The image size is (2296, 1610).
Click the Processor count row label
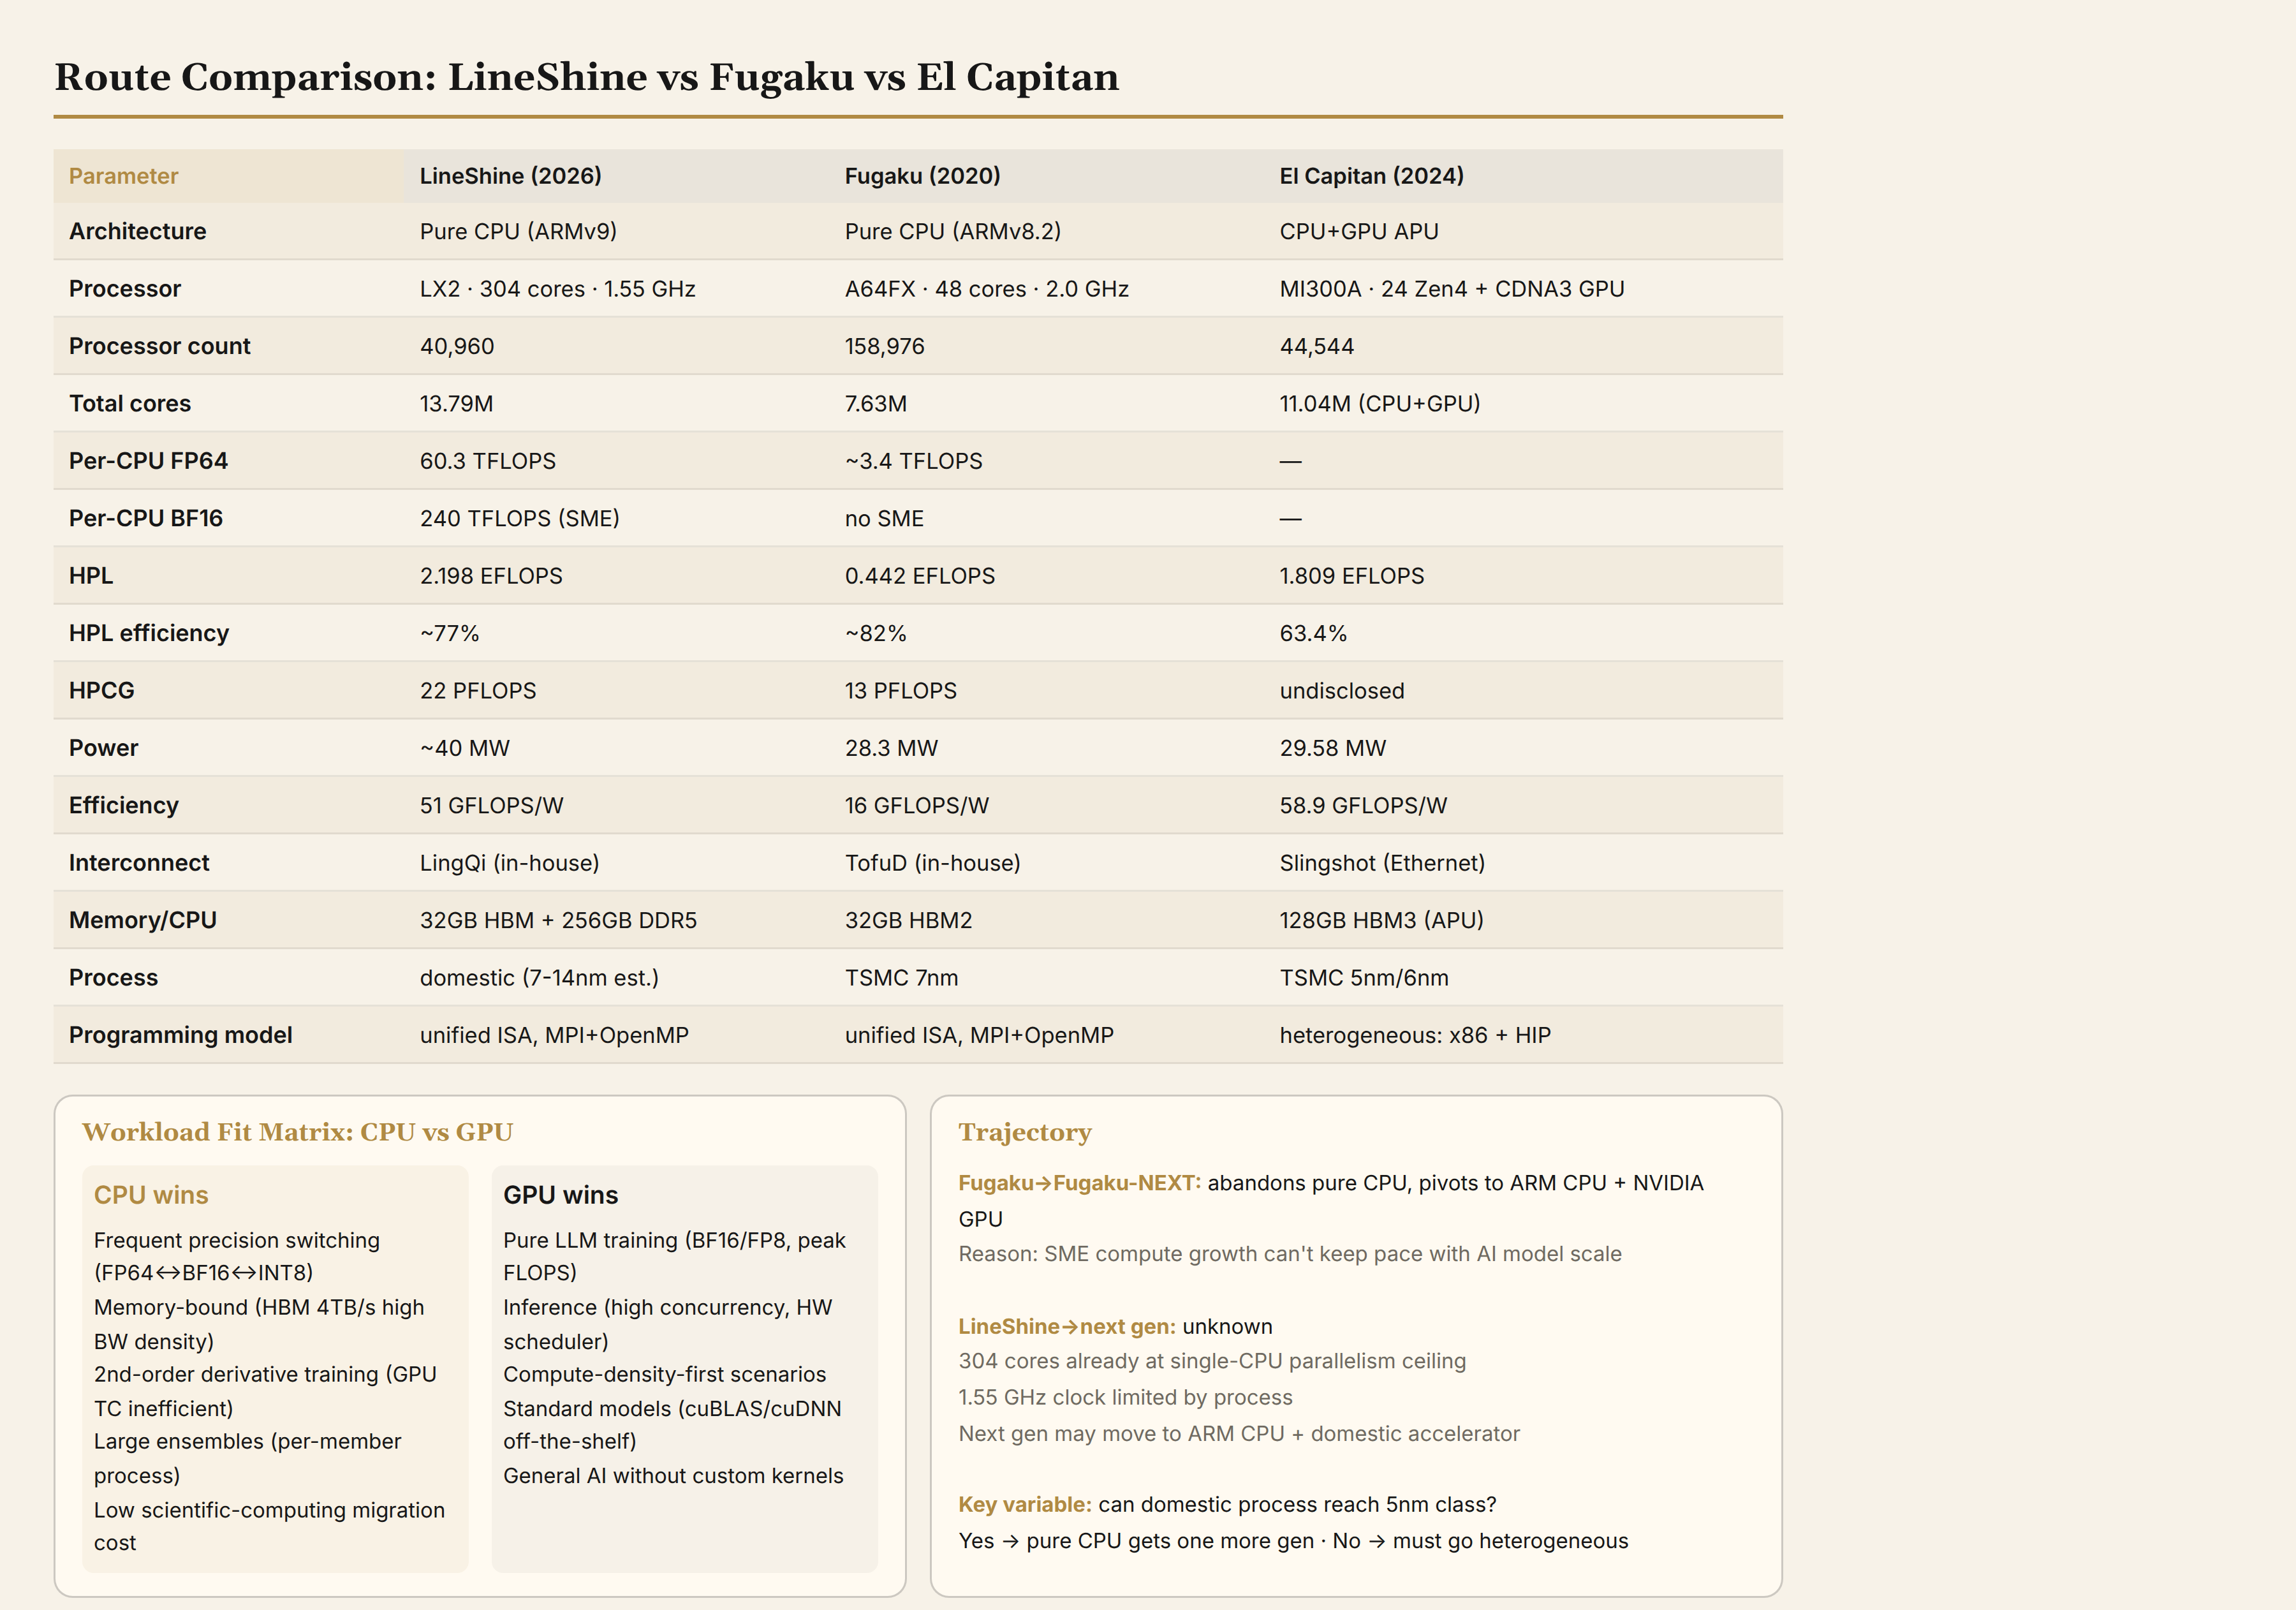159,346
